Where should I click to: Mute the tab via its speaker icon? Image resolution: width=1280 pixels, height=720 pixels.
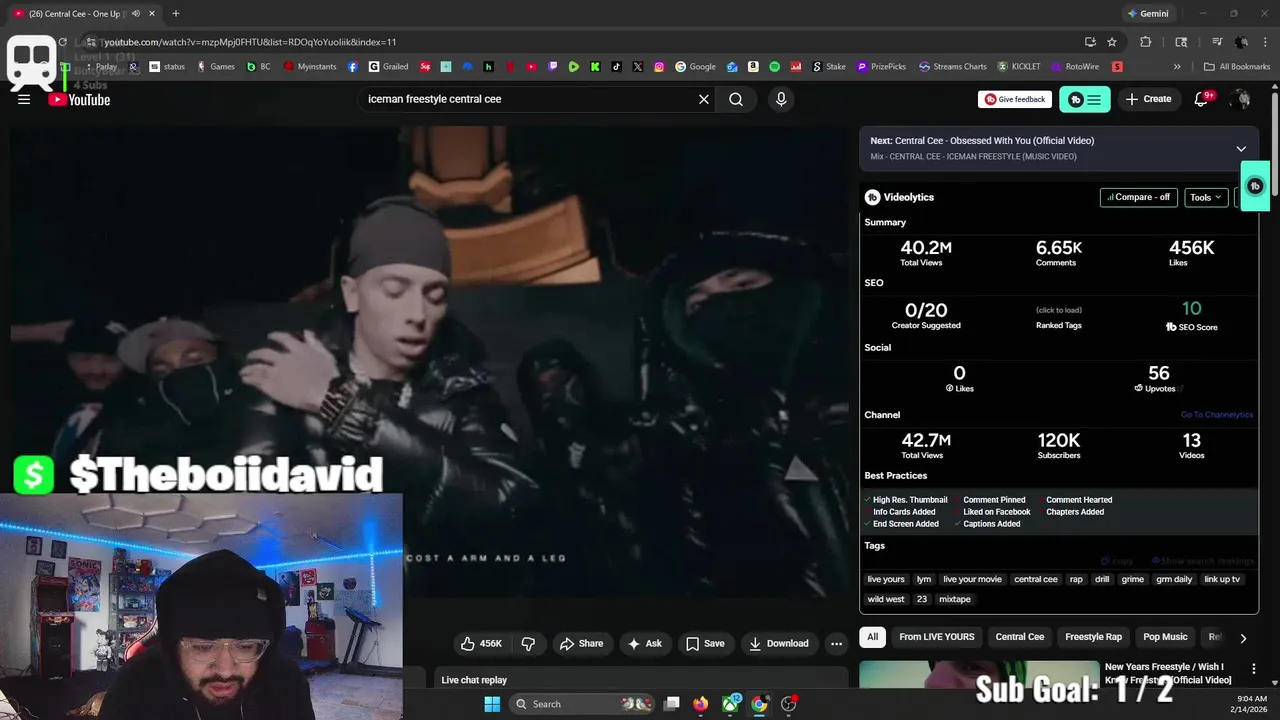(135, 13)
